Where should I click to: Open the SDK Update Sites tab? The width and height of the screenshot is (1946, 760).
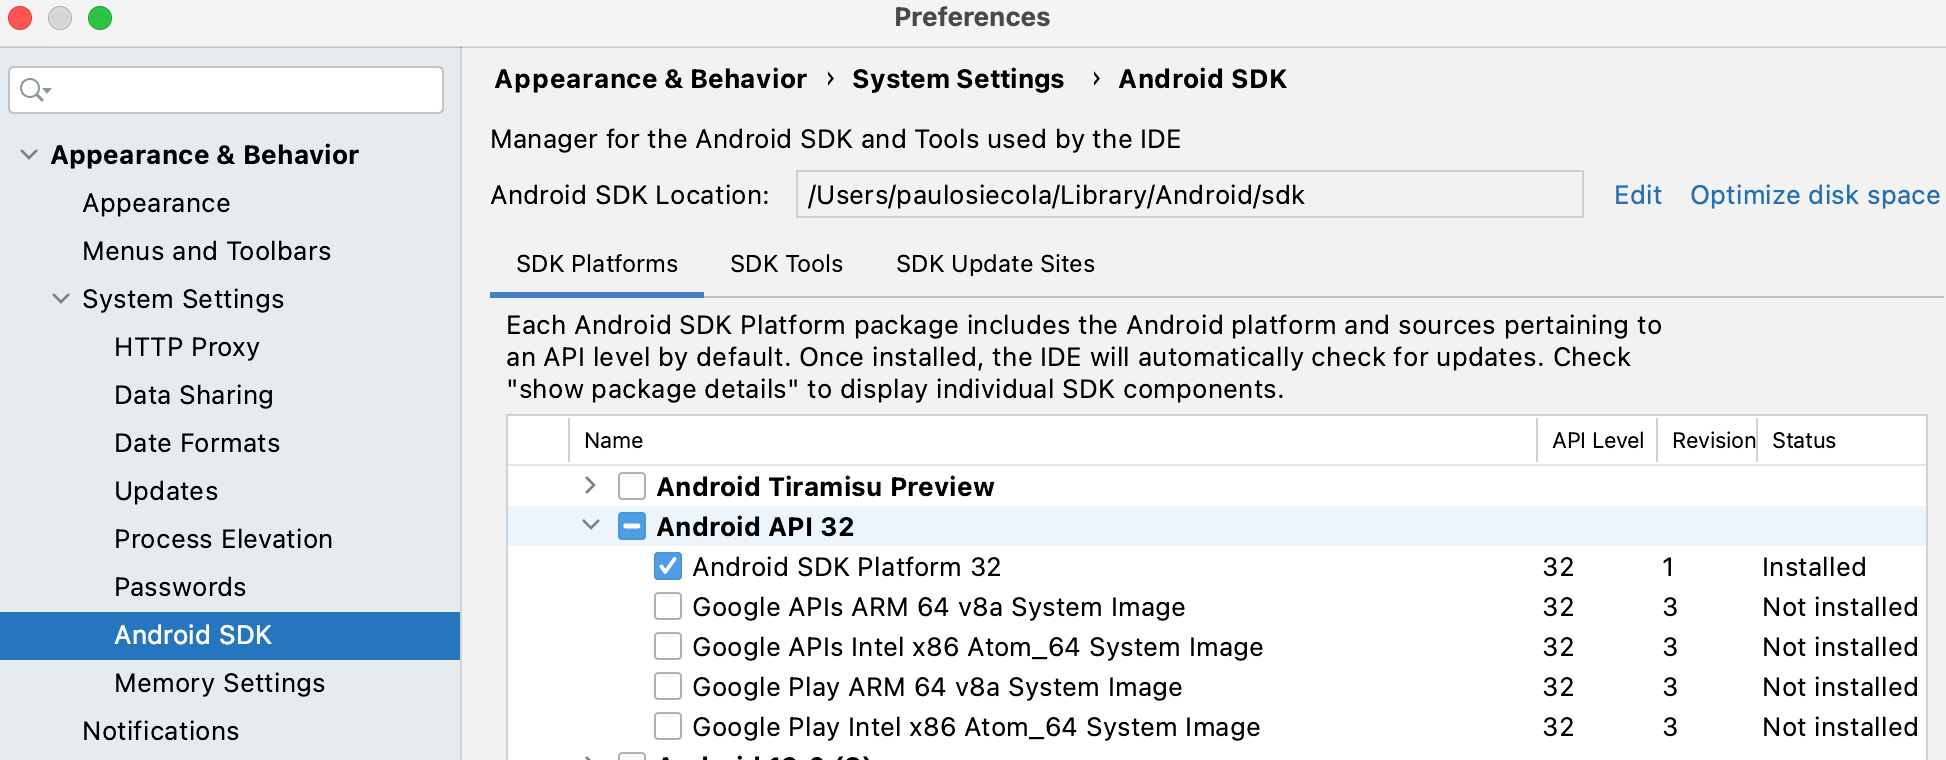995,264
